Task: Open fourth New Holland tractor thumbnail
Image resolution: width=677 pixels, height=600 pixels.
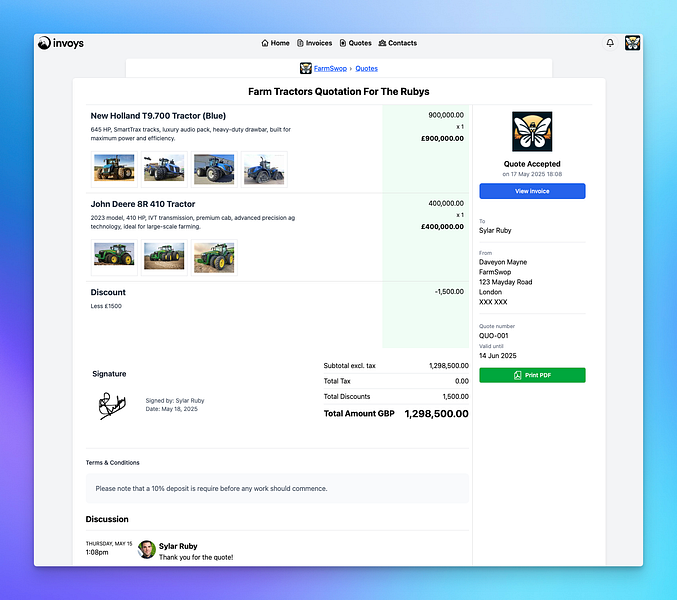Action: [x=264, y=169]
